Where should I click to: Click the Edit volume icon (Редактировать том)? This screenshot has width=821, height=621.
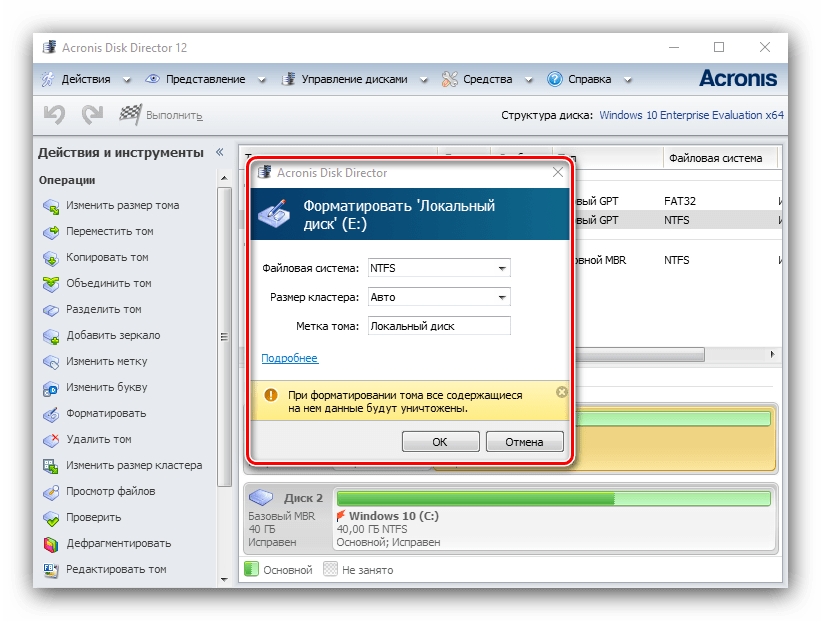[51, 570]
